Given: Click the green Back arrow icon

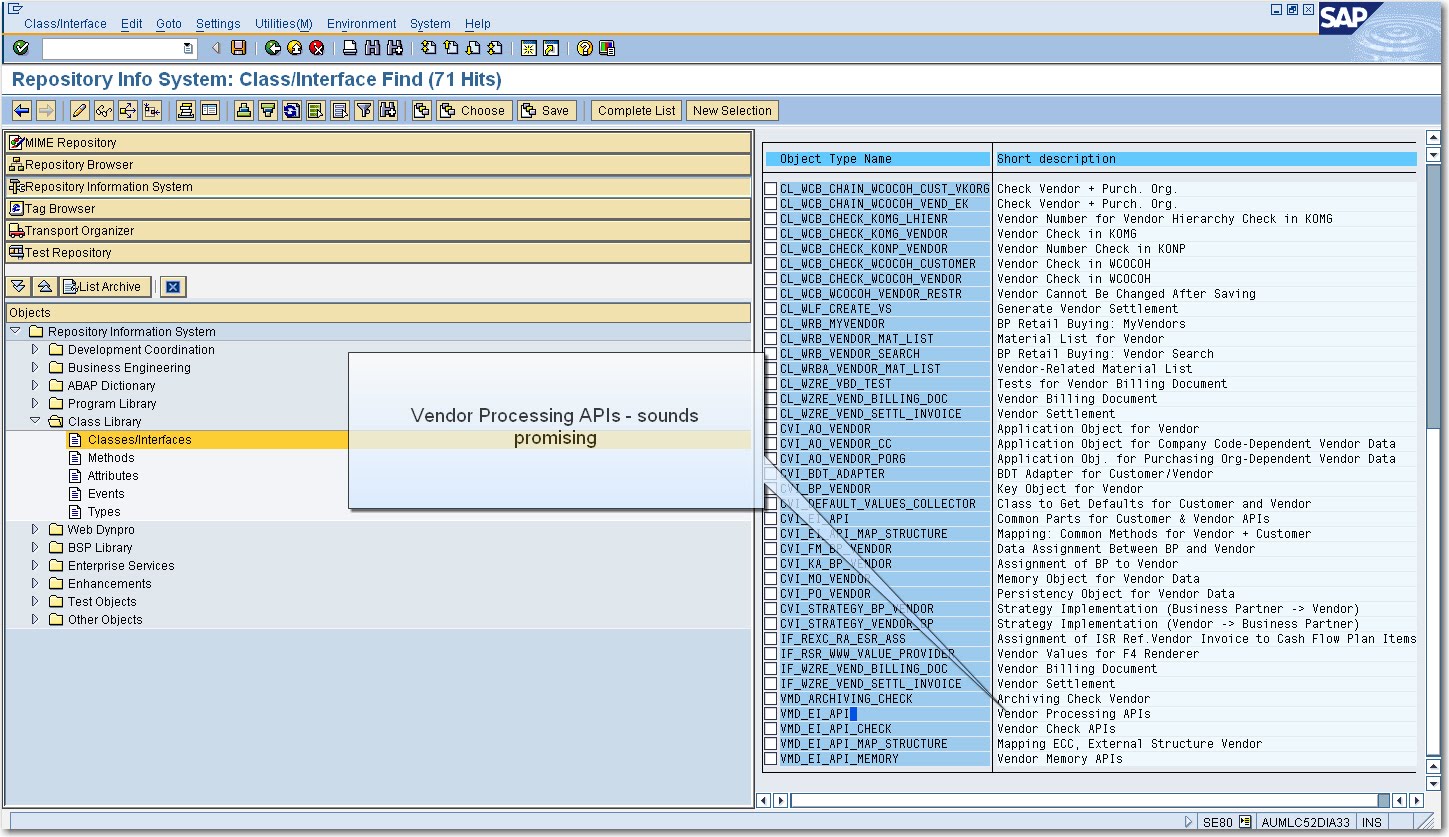Looking at the screenshot, I should (x=273, y=48).
